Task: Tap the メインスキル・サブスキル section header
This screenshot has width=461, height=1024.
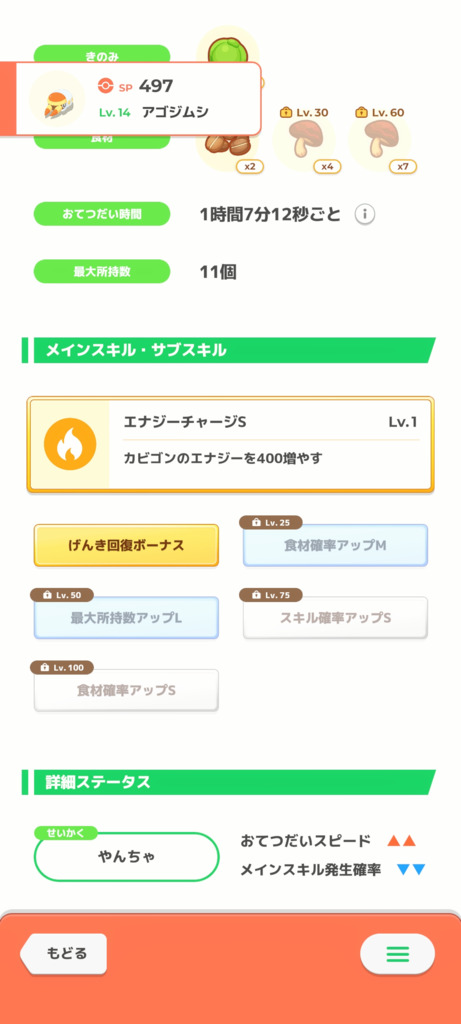Action: point(229,350)
